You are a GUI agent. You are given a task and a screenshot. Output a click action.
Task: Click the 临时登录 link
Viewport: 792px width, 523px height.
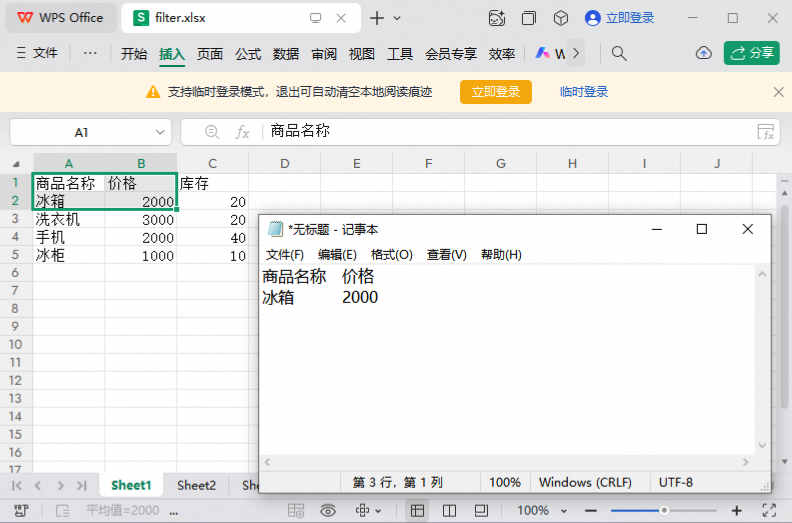[x=584, y=92]
